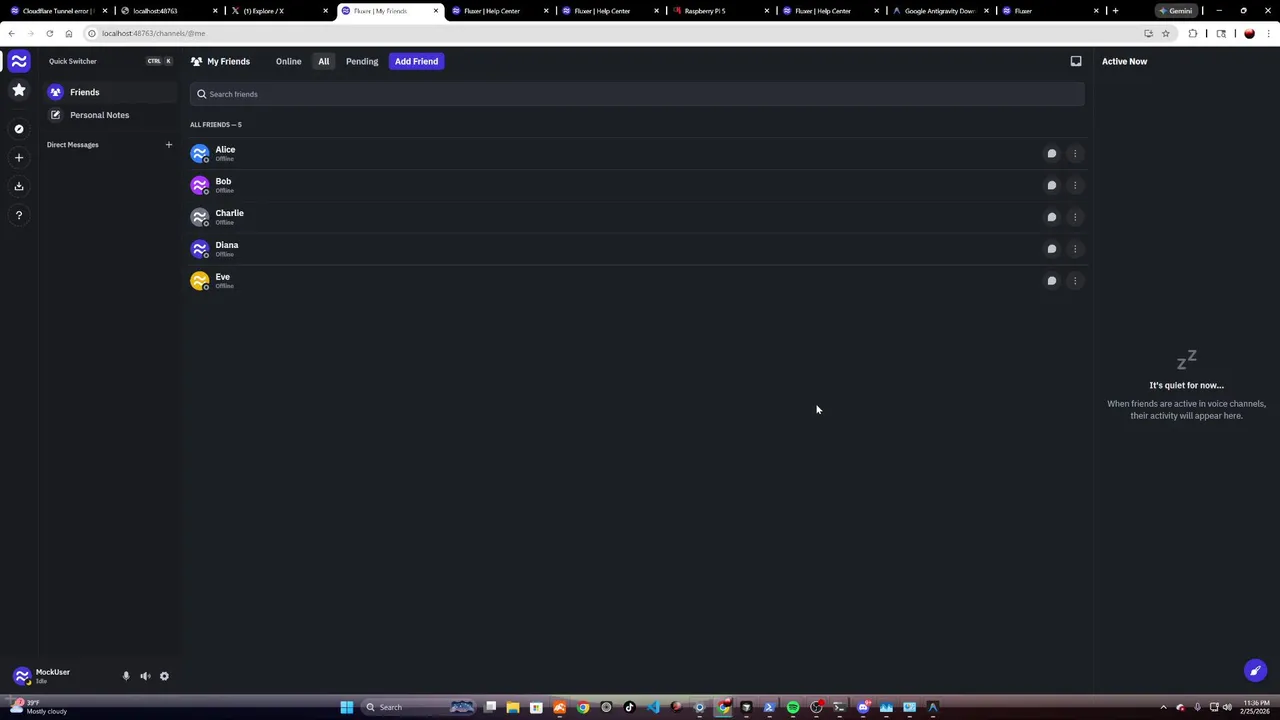Open File Explorer from the taskbar
The width and height of the screenshot is (1280, 720).
click(513, 707)
